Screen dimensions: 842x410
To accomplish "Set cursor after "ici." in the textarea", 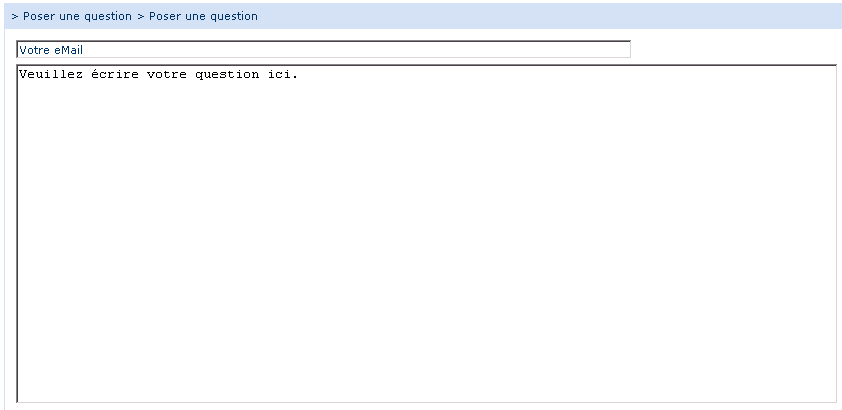I will tap(299, 75).
